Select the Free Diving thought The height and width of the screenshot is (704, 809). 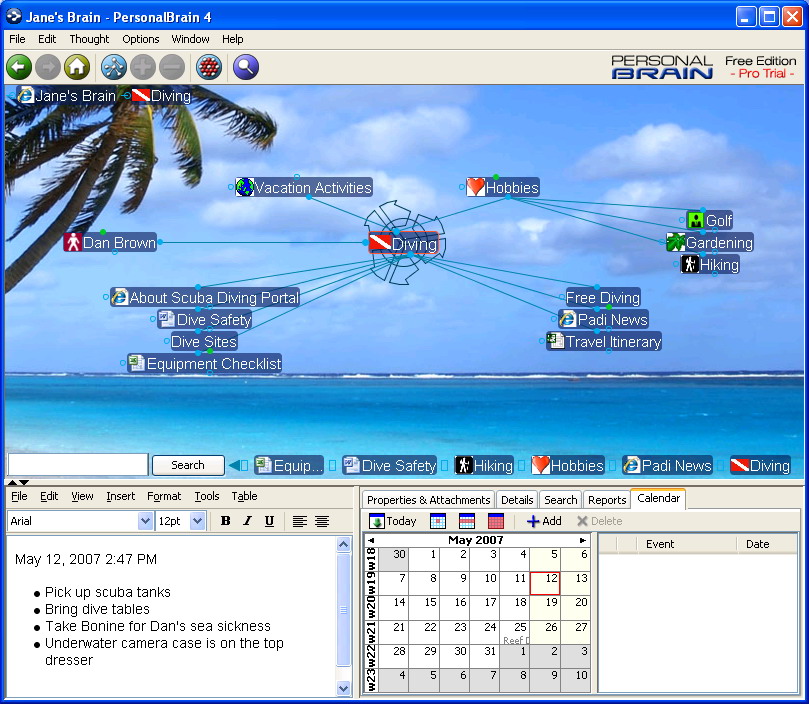pos(603,298)
